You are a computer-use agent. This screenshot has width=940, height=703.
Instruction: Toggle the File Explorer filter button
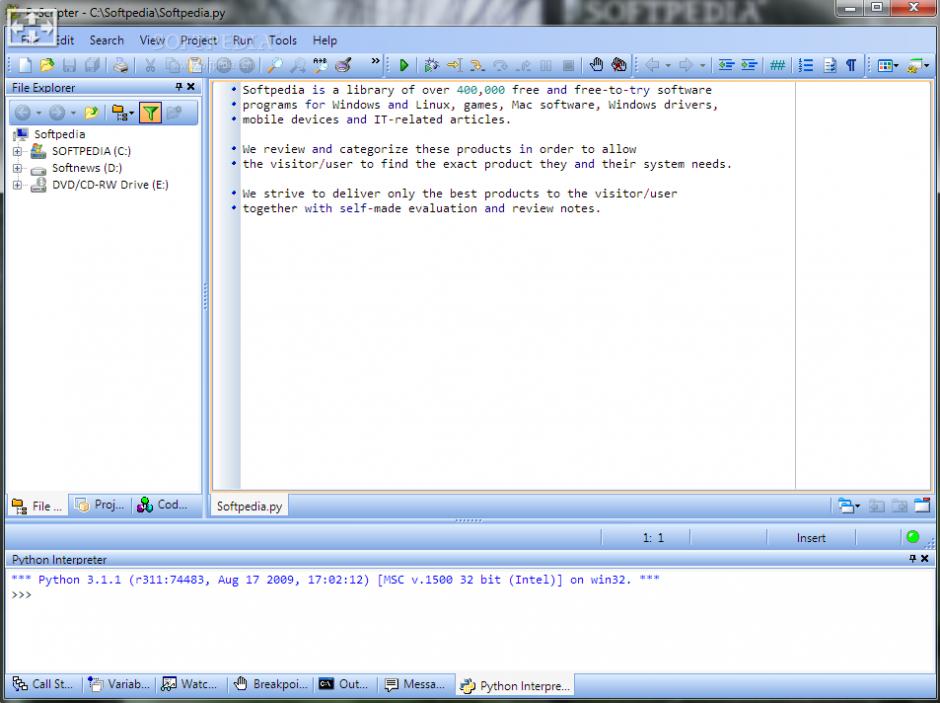(150, 113)
